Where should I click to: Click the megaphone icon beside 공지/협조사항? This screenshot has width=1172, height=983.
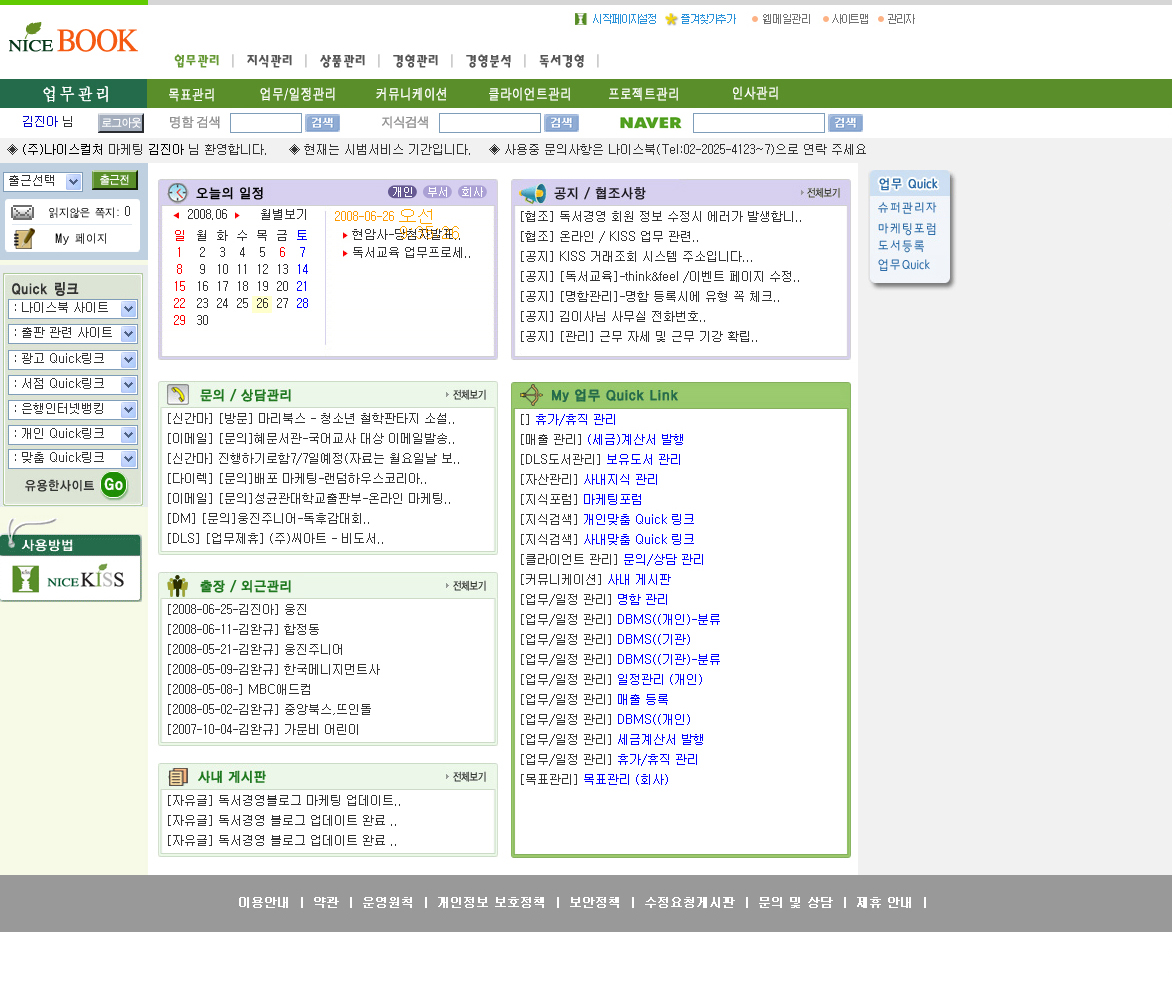[x=532, y=193]
